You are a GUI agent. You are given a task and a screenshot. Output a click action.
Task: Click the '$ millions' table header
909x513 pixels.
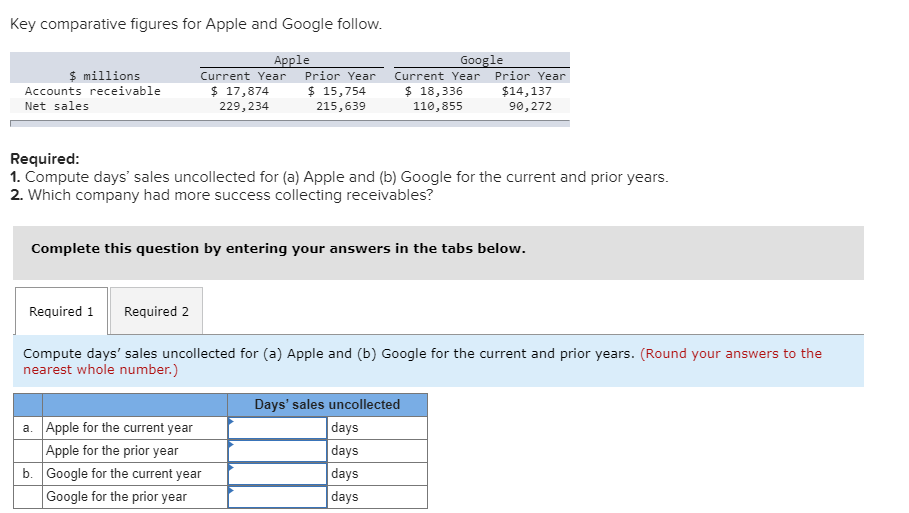(x=105, y=76)
